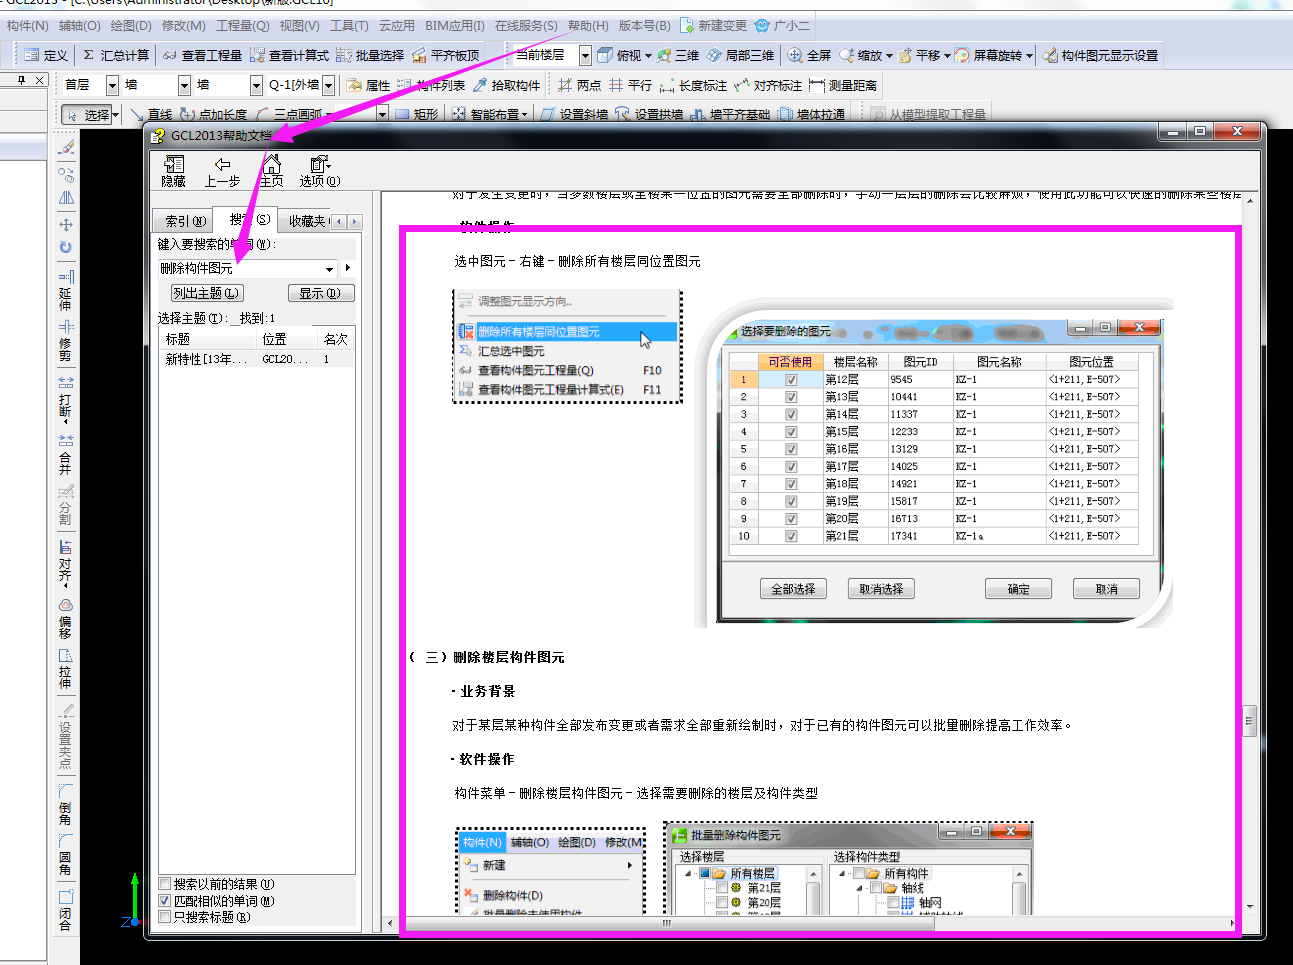Go to help 主页 home page
This screenshot has width=1293, height=965.
271,171
